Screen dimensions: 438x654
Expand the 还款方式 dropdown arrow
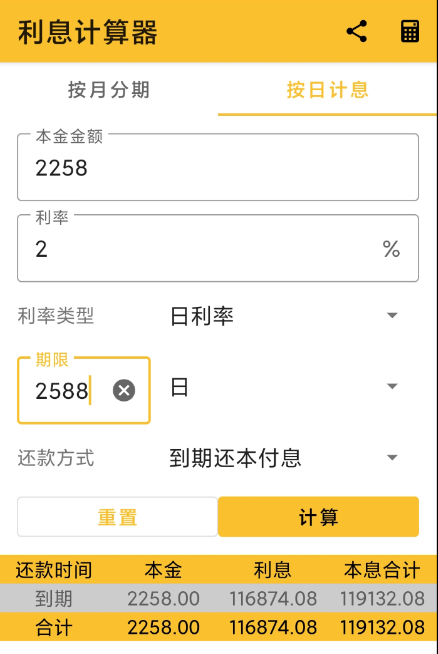[392, 458]
